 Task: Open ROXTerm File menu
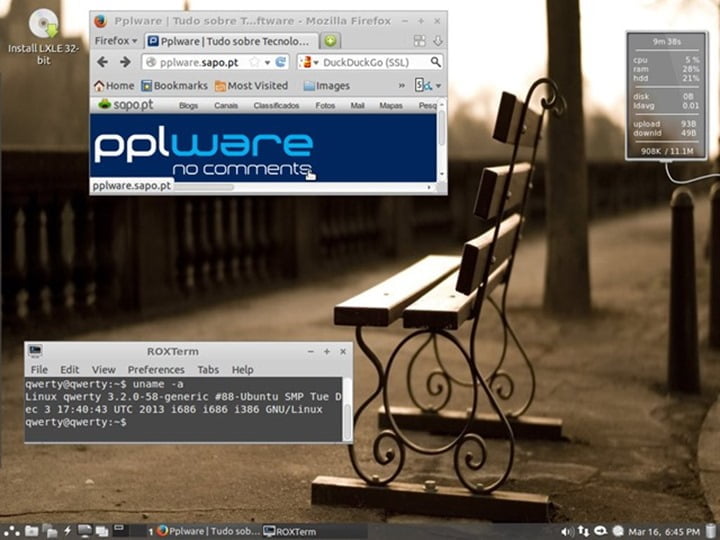(39, 370)
